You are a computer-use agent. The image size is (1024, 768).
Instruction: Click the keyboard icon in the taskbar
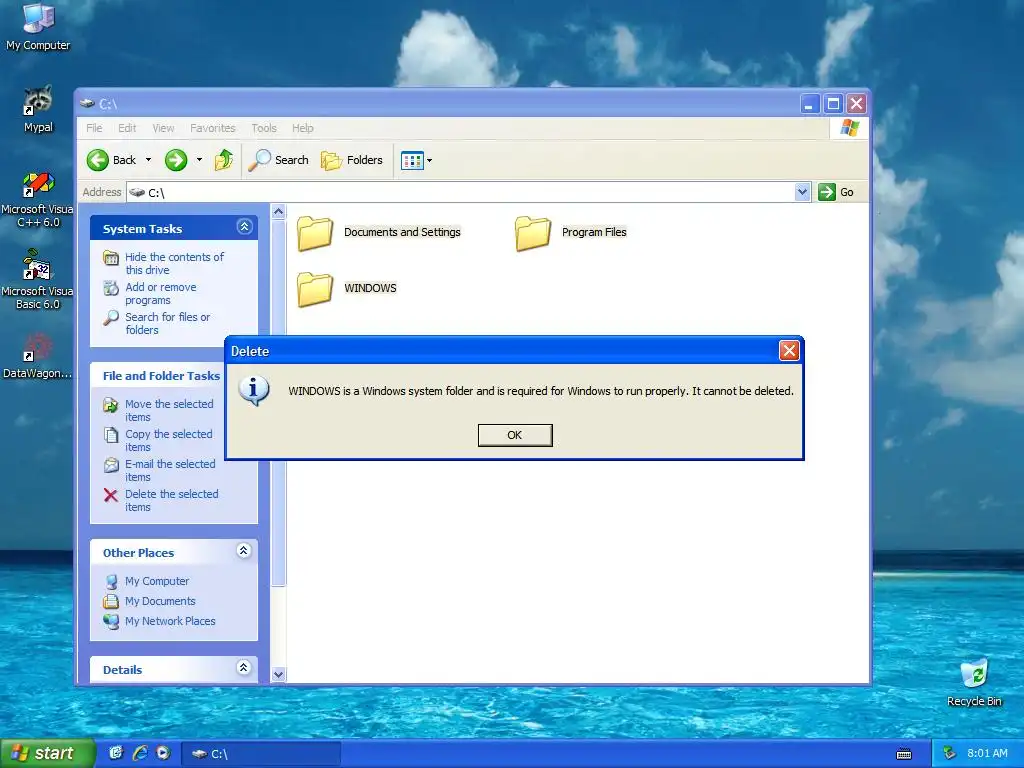click(904, 754)
